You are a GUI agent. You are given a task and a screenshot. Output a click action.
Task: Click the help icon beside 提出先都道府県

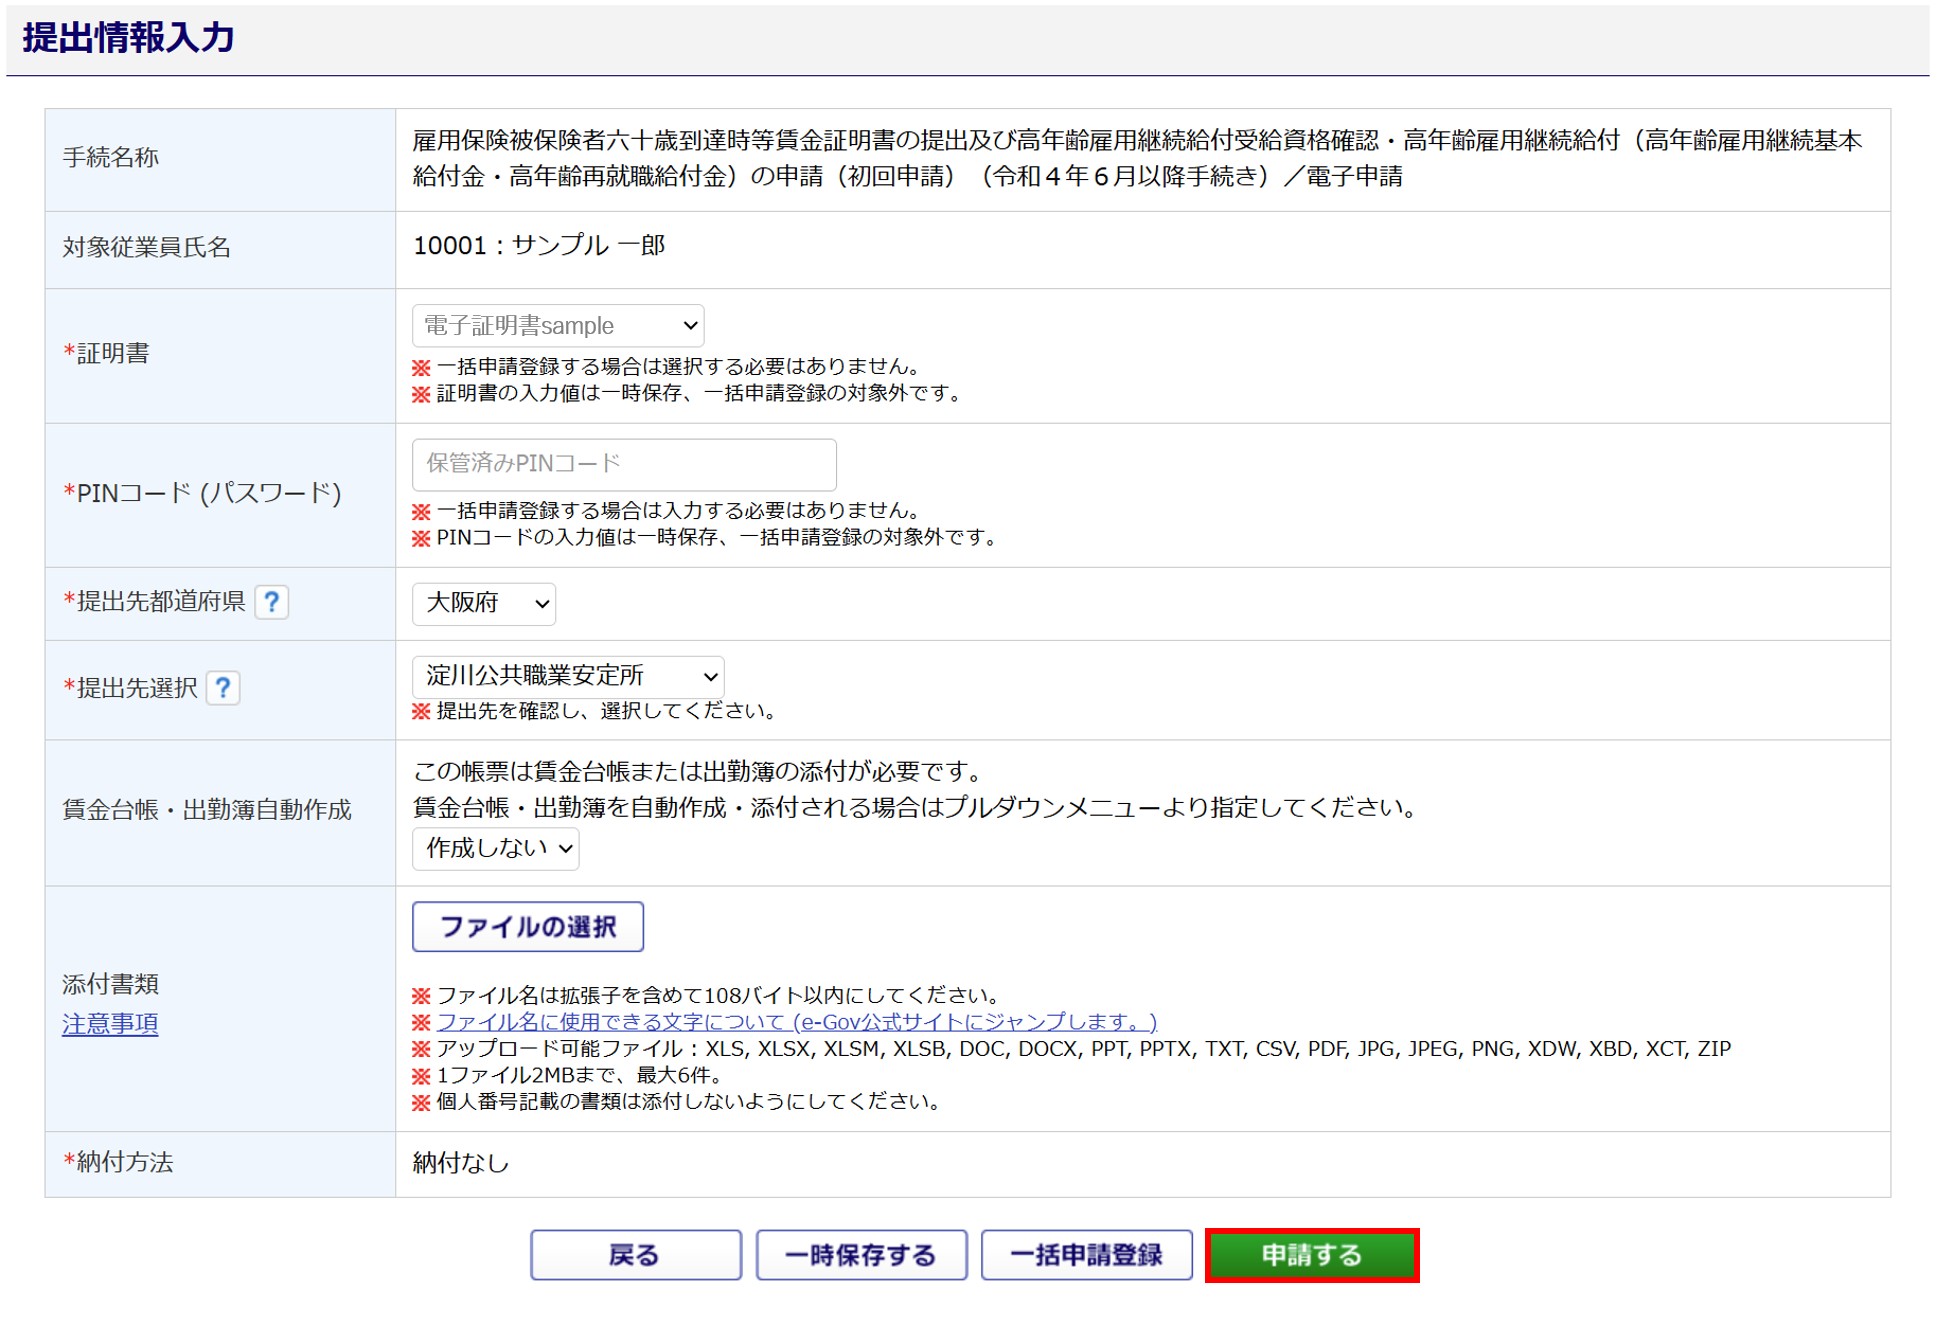(x=272, y=602)
